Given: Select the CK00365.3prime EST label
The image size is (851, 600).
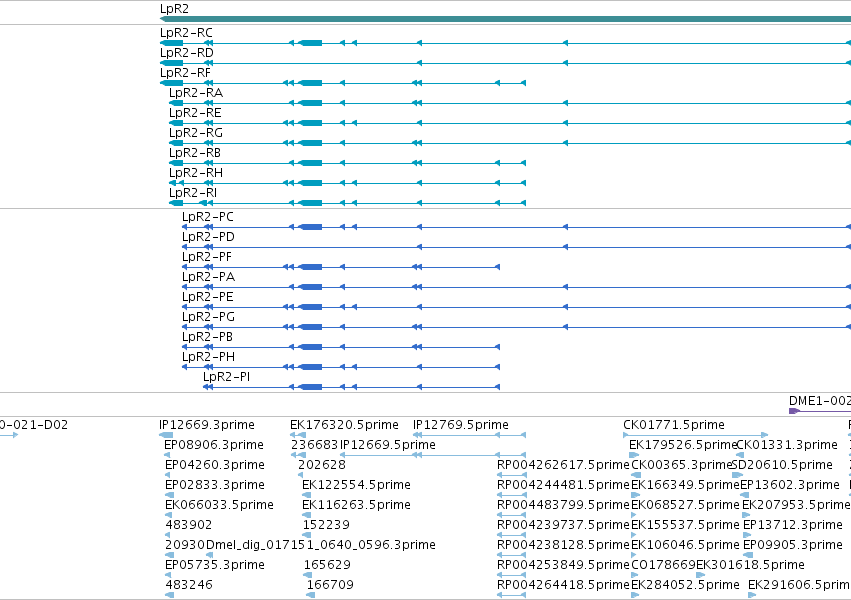Looking at the screenshot, I should [682, 465].
